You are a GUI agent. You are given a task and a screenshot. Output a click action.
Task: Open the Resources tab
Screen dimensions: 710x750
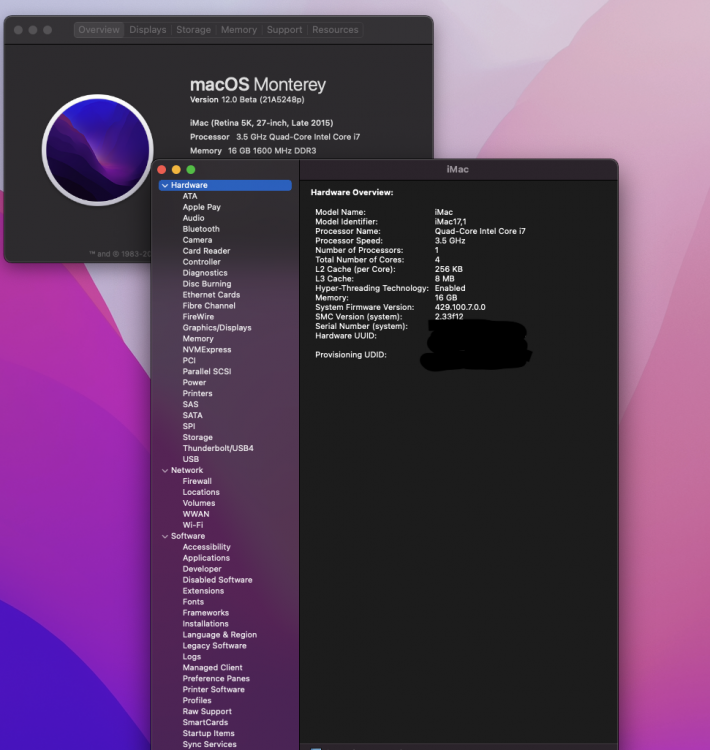335,30
